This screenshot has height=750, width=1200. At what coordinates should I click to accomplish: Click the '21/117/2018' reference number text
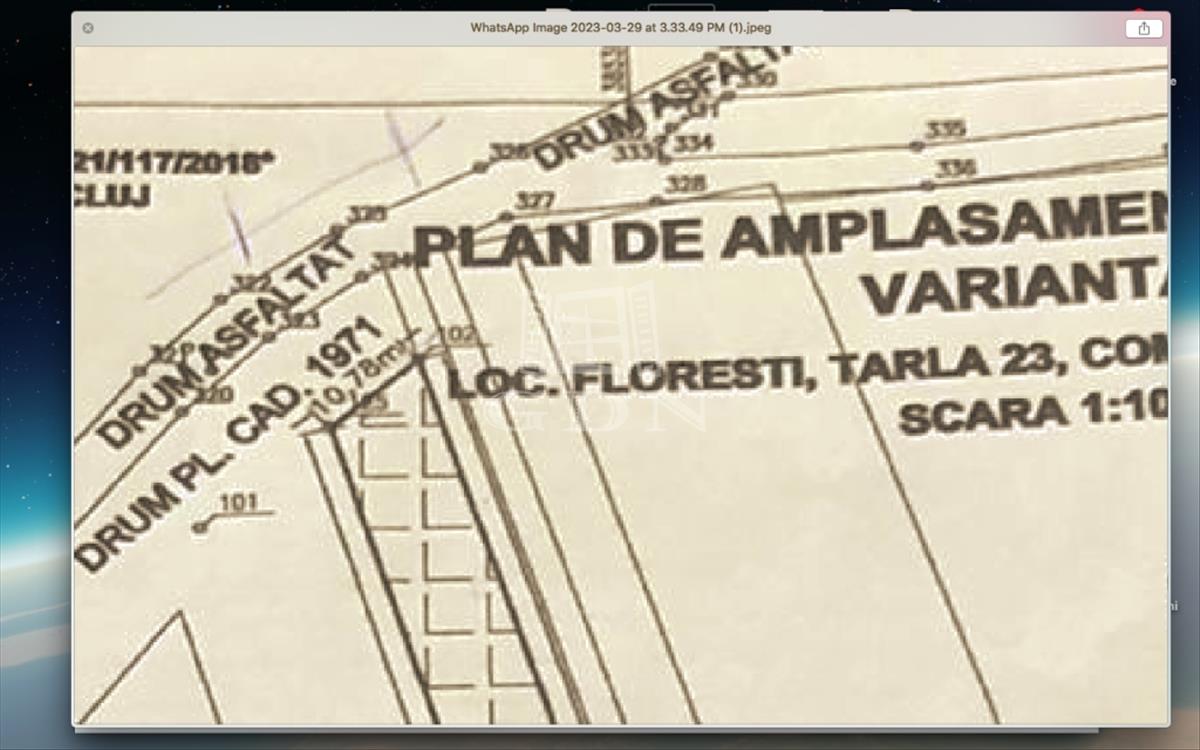(175, 160)
